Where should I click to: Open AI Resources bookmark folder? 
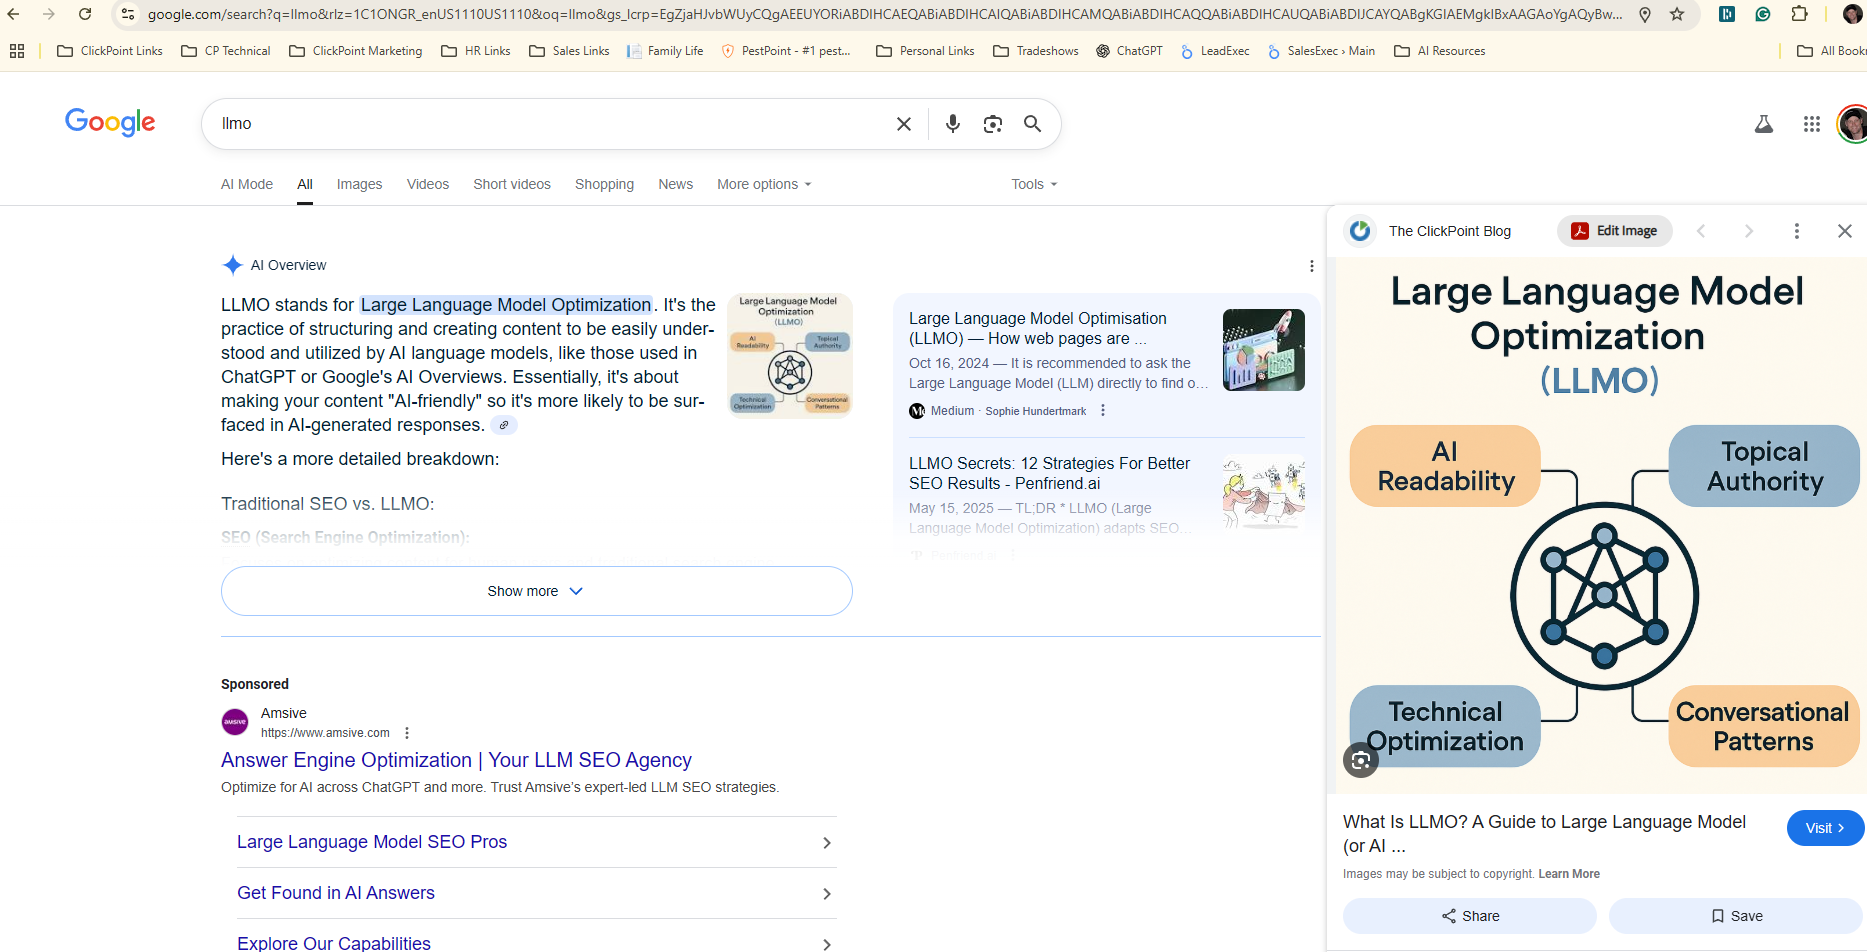(x=1440, y=51)
